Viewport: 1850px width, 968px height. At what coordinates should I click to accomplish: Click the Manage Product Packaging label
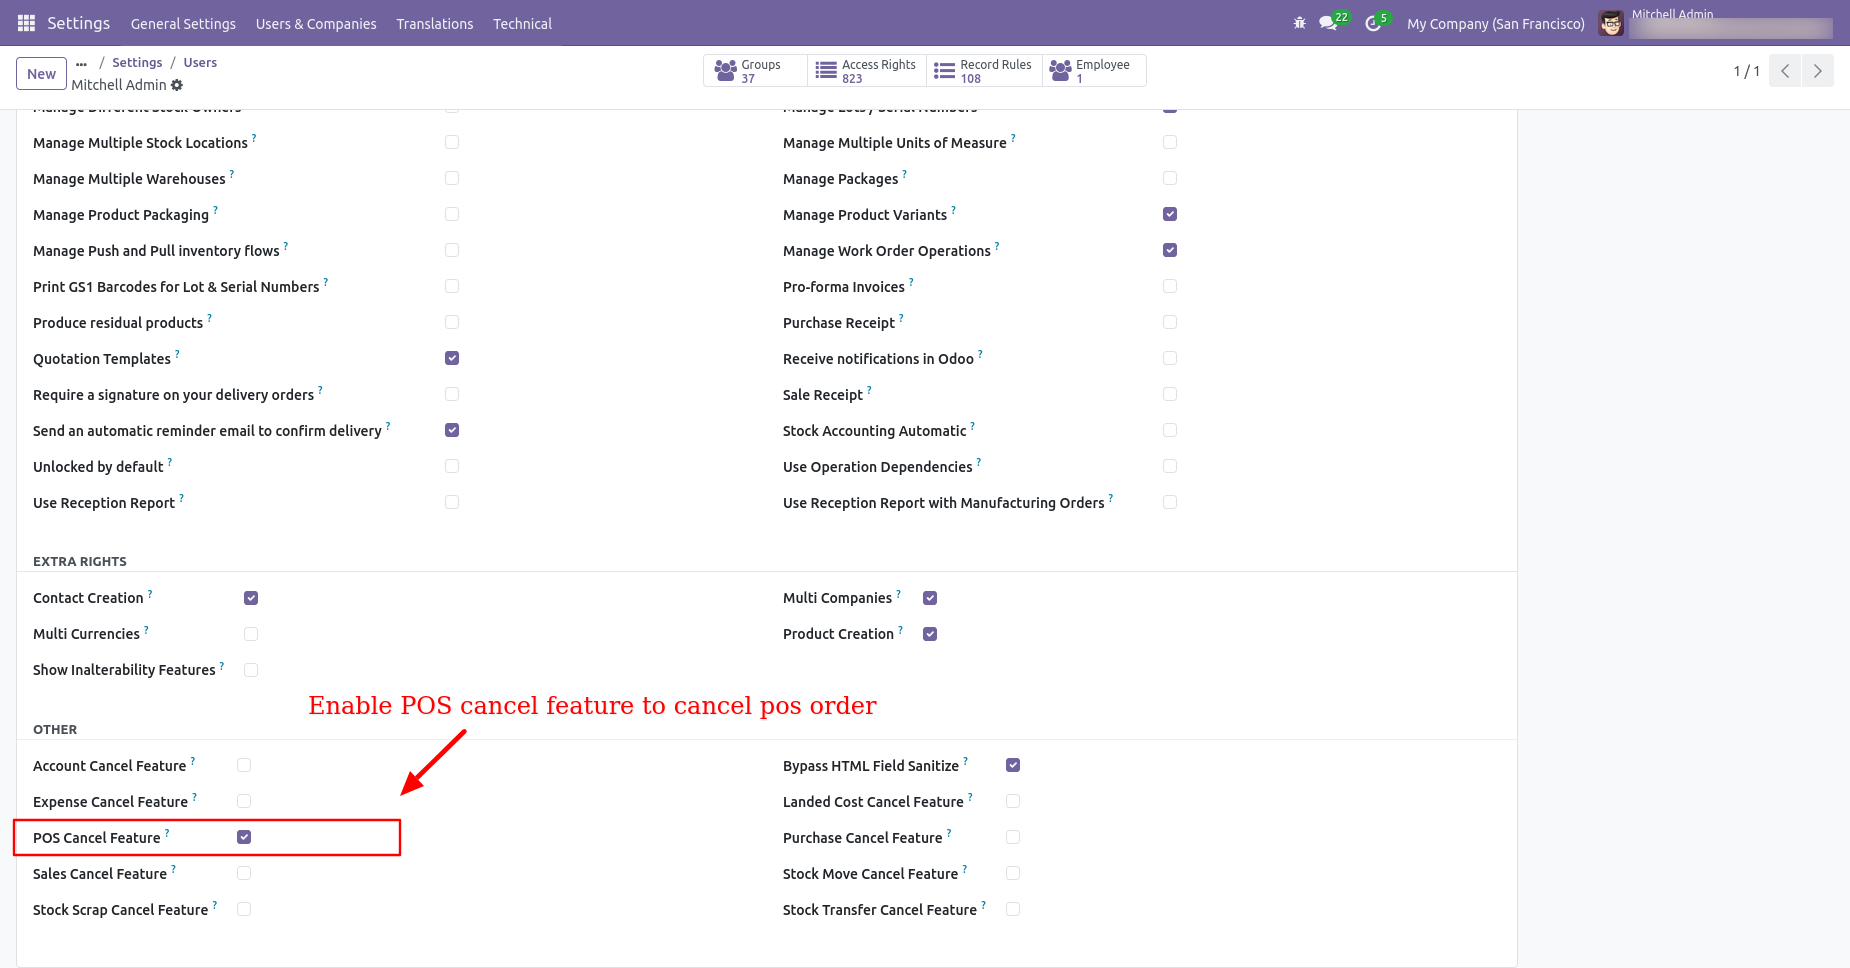tap(121, 215)
